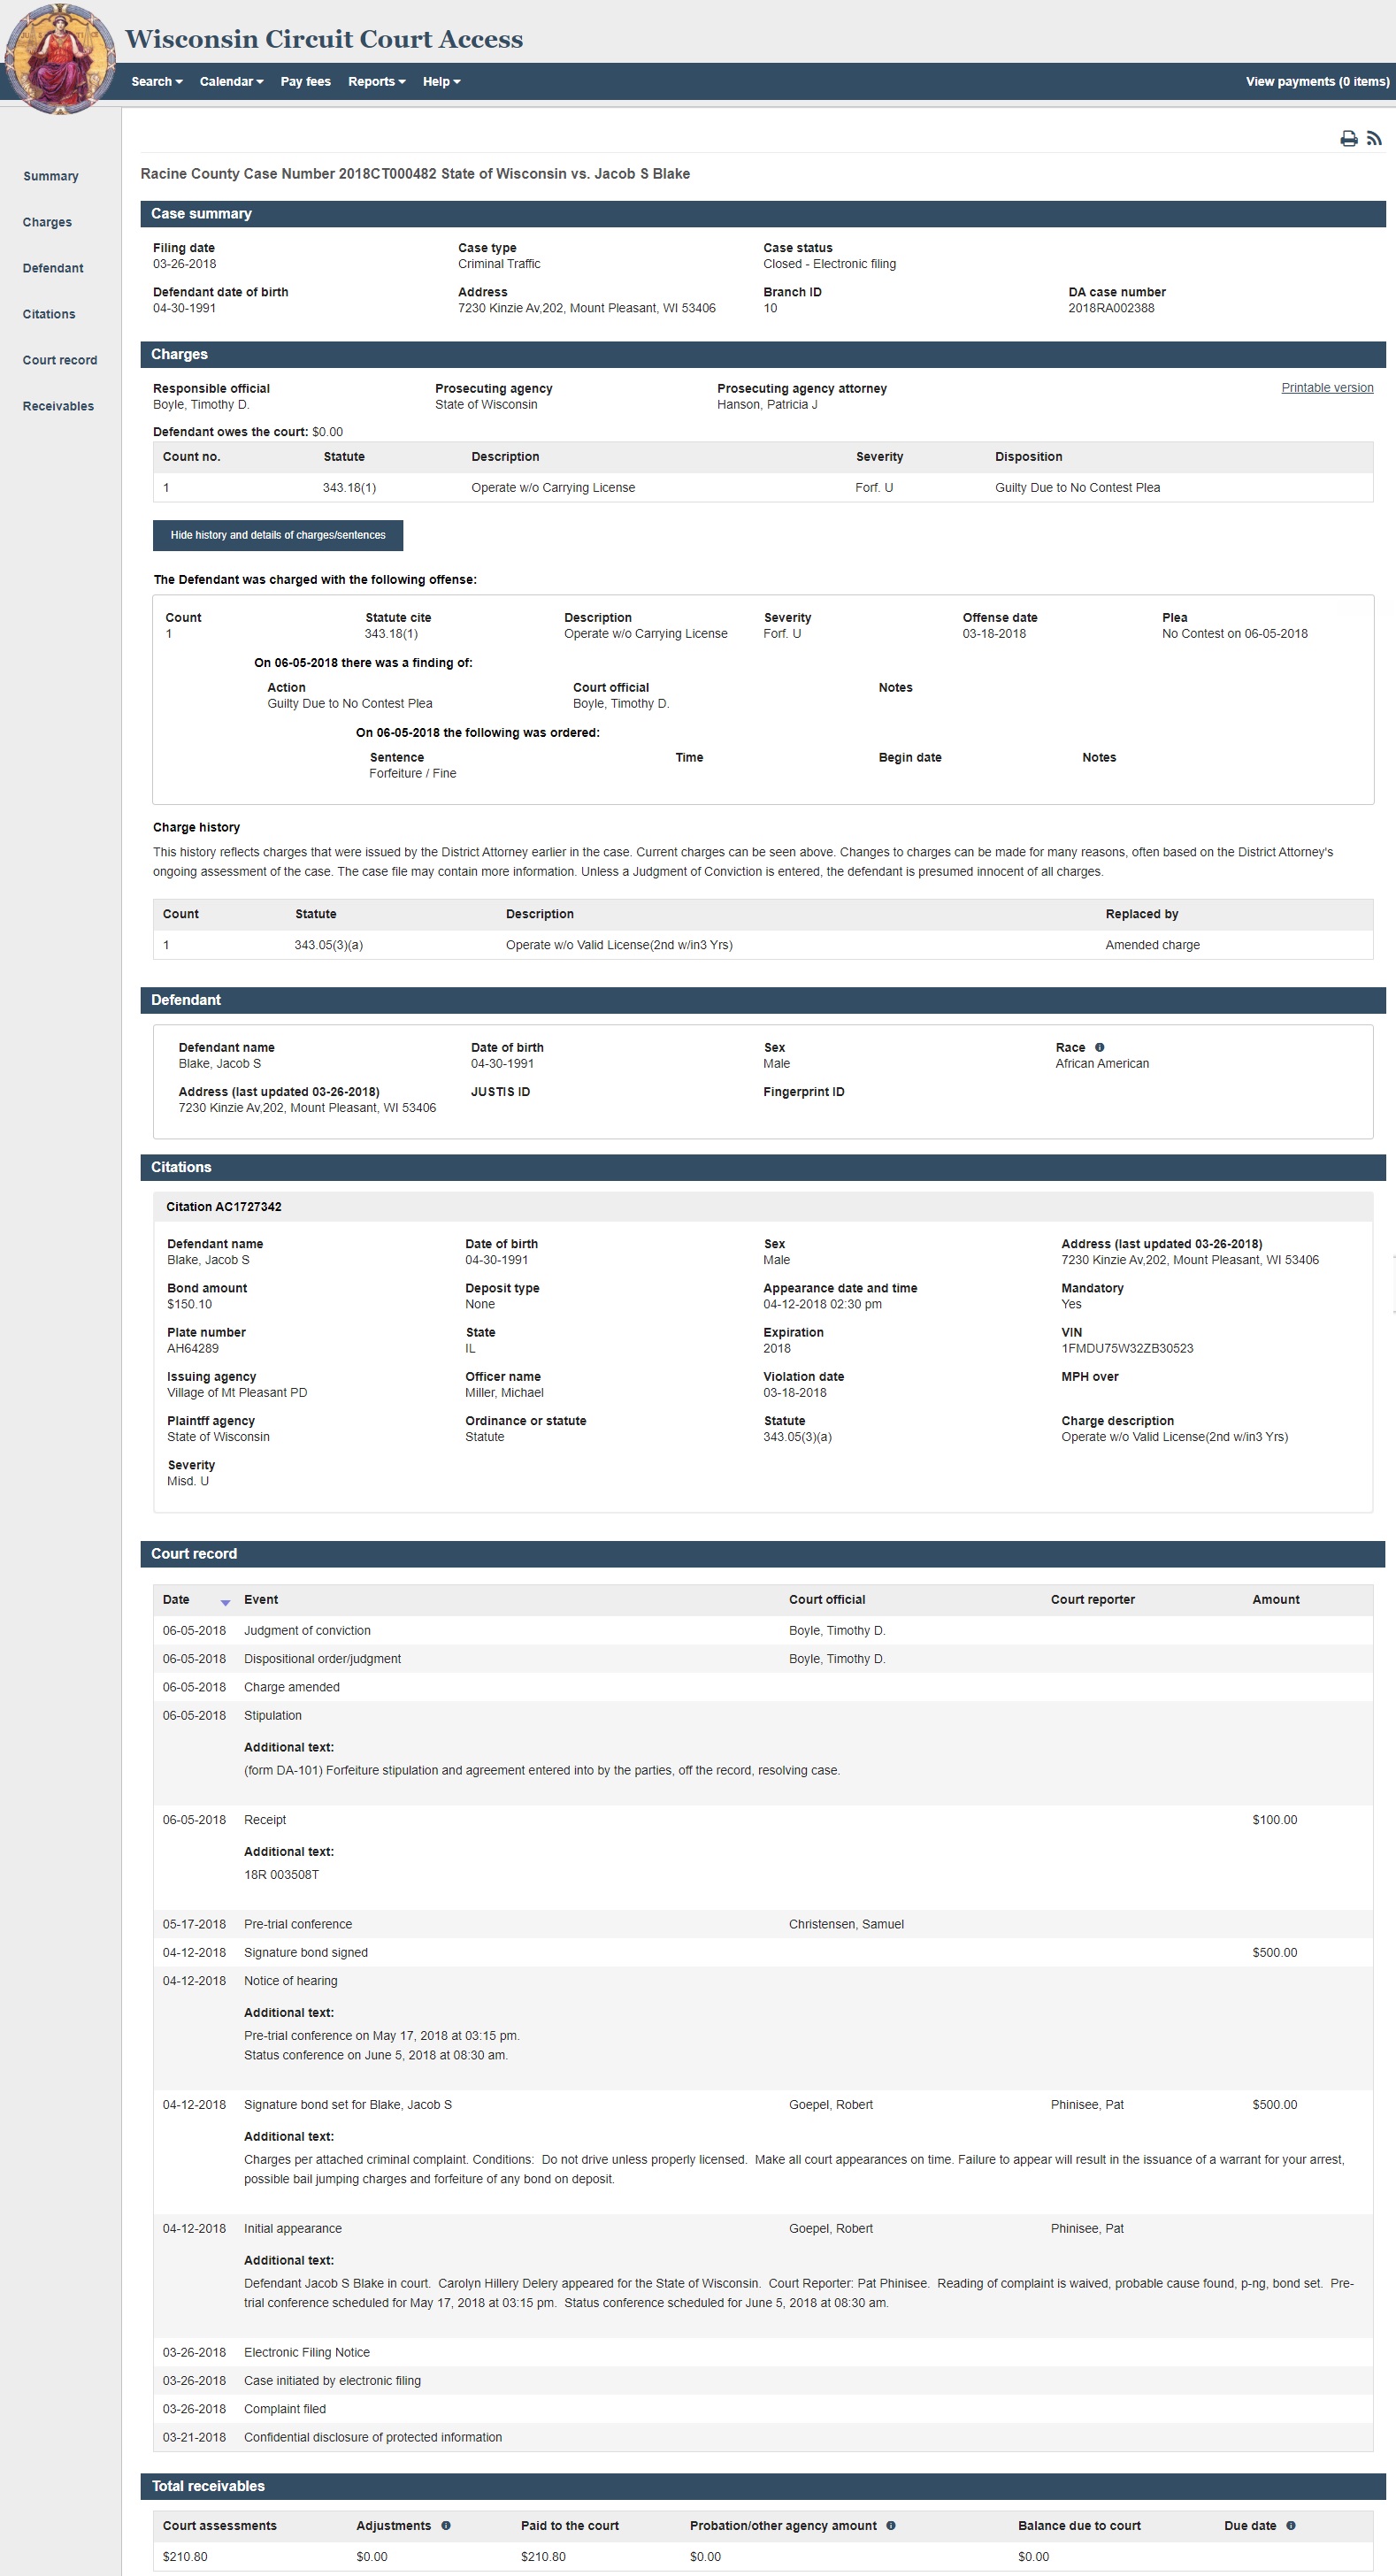Click Guilty Due to No Contest Plea disposition
This screenshot has height=2576, width=1396.
point(1077,488)
